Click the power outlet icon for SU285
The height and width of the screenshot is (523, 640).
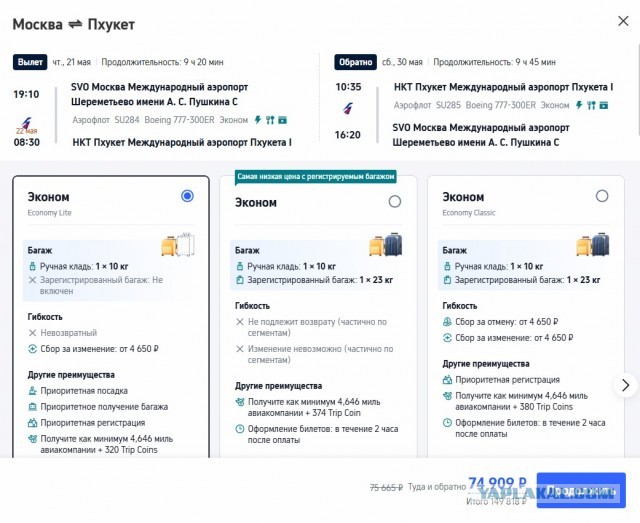[x=579, y=105]
